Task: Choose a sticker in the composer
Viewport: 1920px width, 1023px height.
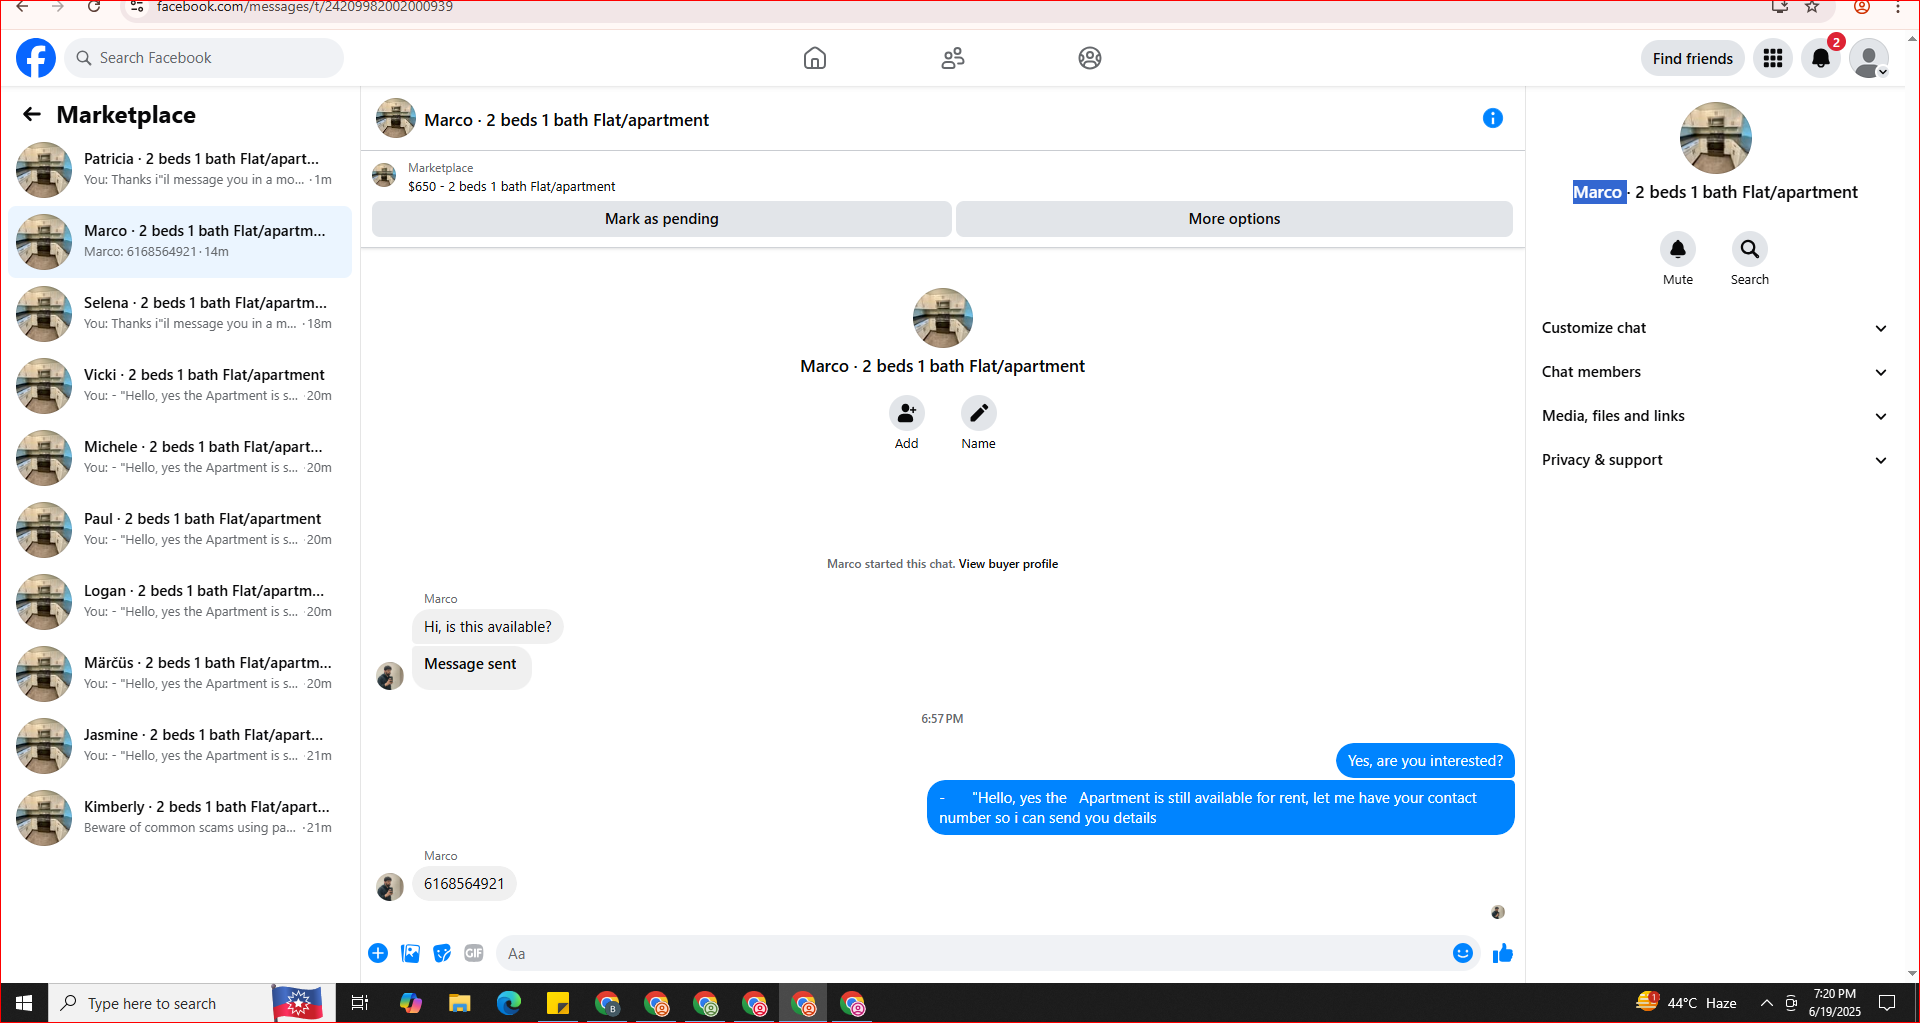Action: (x=442, y=953)
